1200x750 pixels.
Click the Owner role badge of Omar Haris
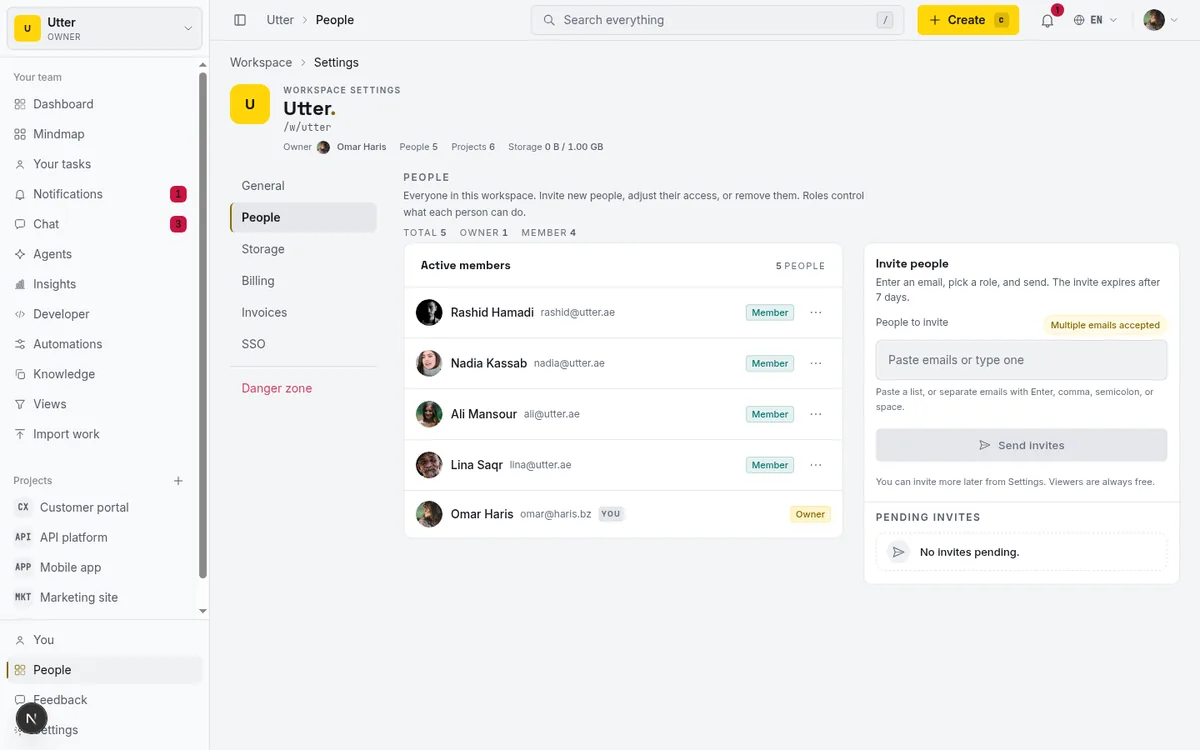point(810,514)
